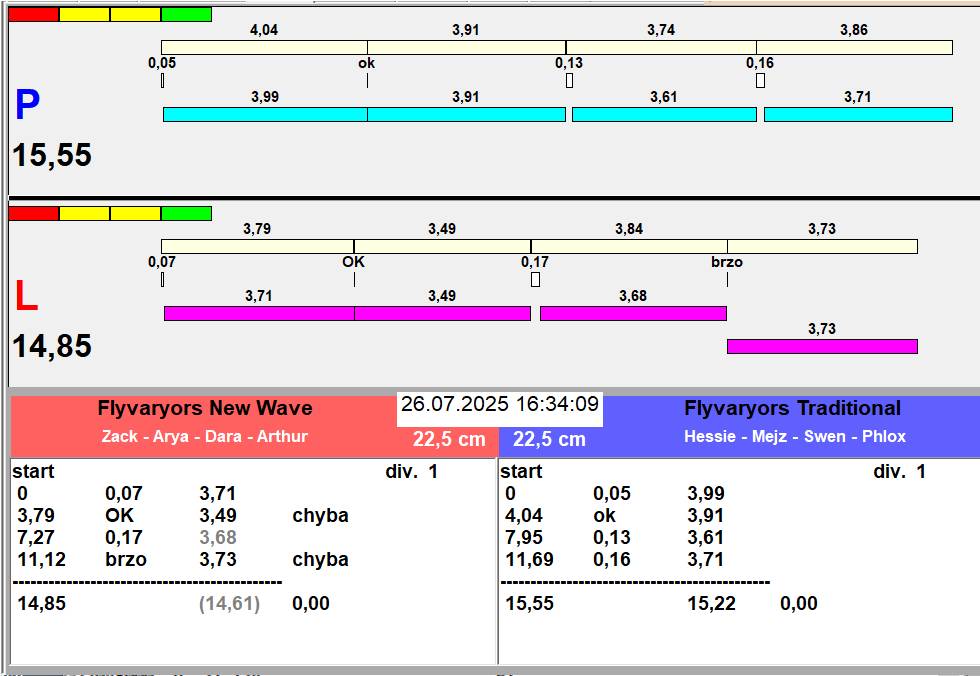Click the 'brzo' entry in left results table
This screenshot has height=676, width=980.
click(x=125, y=560)
